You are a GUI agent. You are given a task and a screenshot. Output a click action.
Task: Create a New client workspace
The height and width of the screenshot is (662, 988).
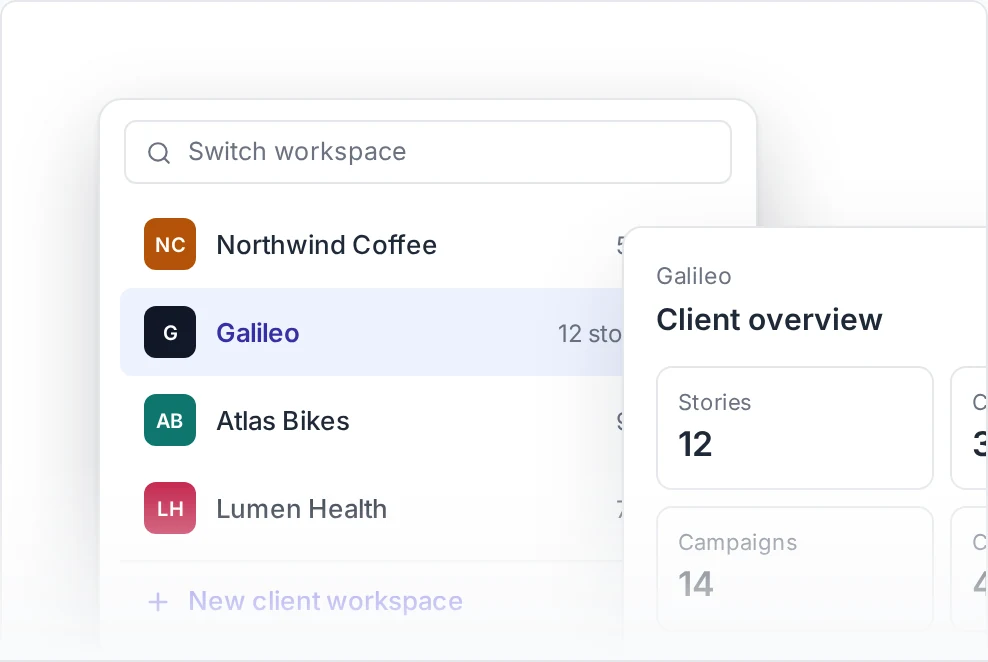coord(325,602)
